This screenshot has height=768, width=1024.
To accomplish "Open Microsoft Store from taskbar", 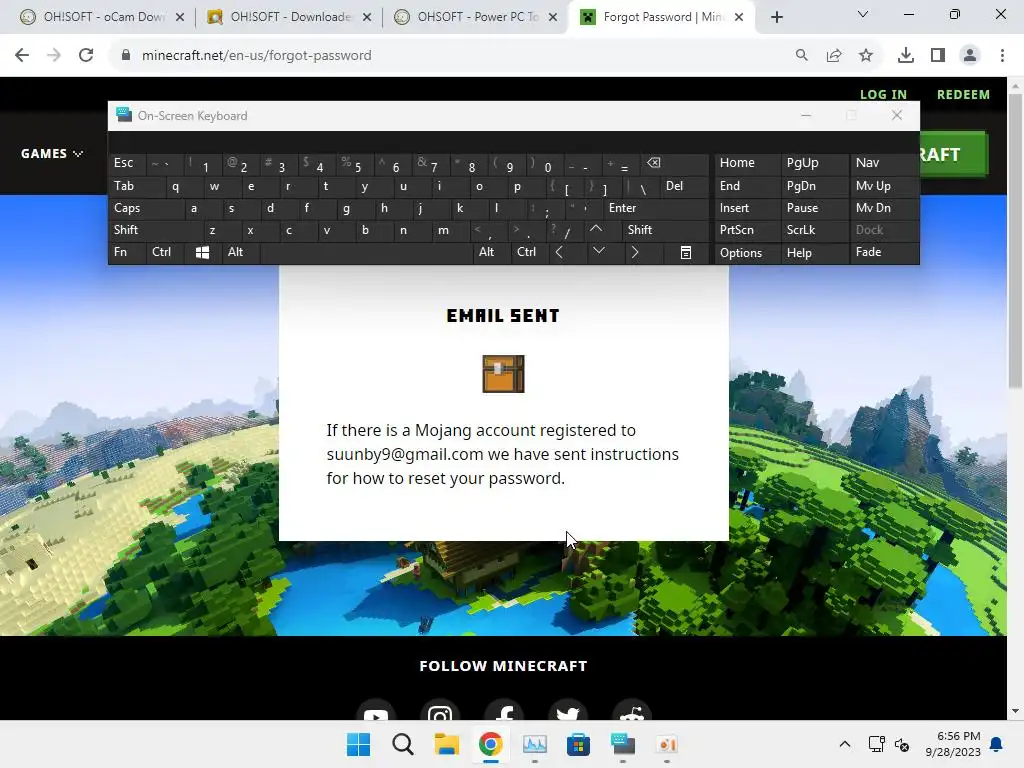I will pyautogui.click(x=579, y=744).
